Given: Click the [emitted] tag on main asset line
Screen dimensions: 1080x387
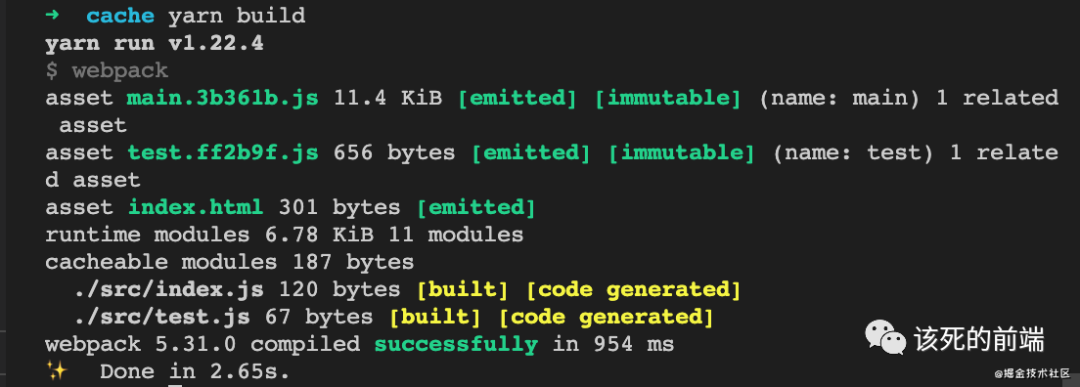Looking at the screenshot, I should pos(517,98).
